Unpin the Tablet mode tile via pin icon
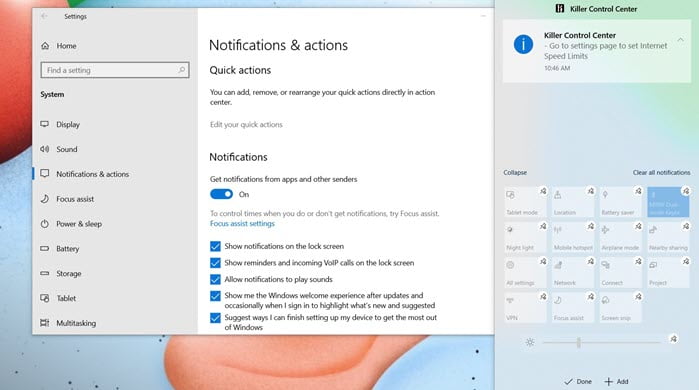The width and height of the screenshot is (699, 390). (x=543, y=191)
